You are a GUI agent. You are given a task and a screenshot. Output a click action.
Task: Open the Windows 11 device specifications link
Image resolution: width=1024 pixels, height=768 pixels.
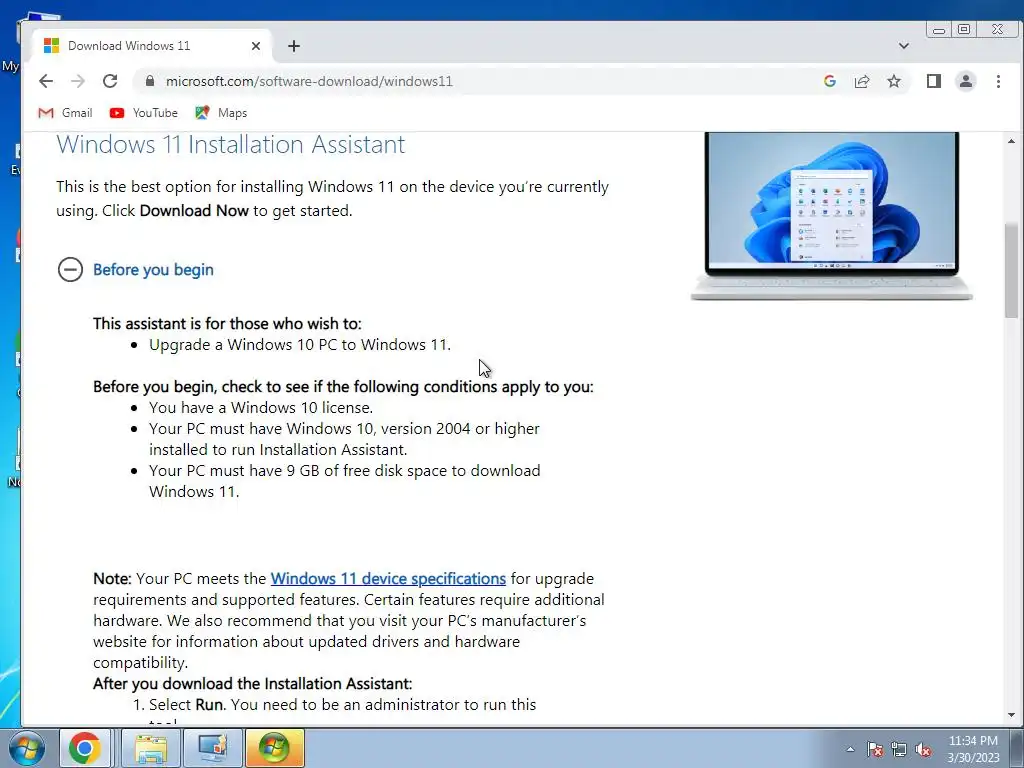(388, 579)
